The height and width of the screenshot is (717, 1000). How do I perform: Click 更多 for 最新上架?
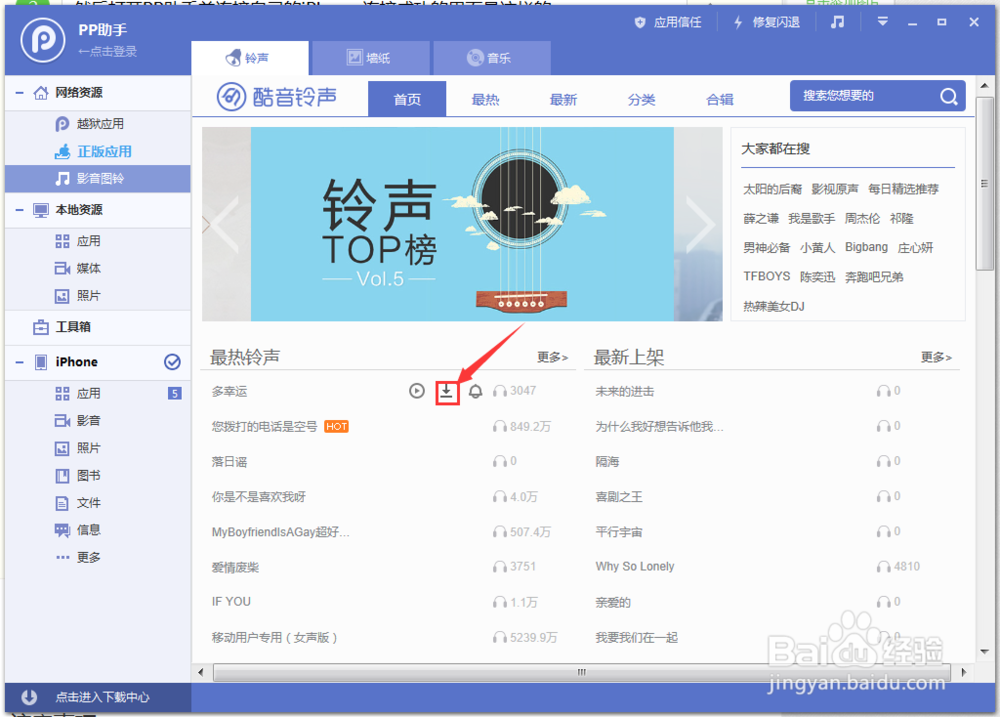(936, 357)
